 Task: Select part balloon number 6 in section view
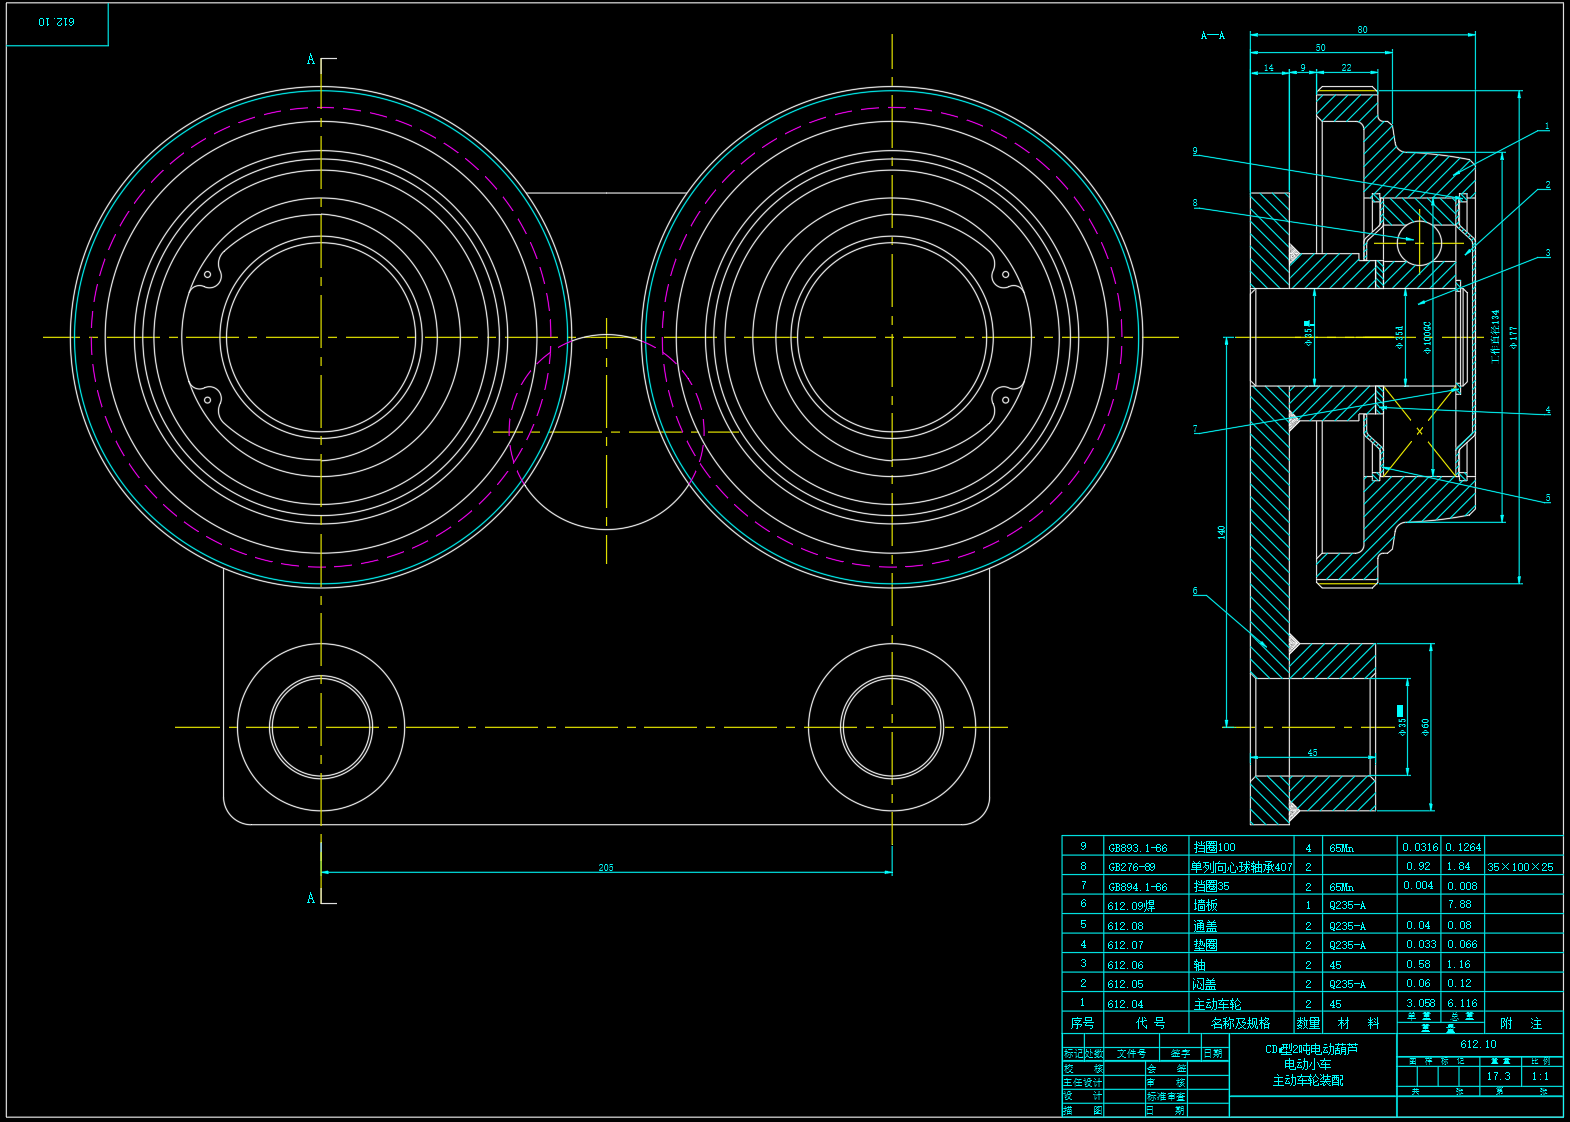pyautogui.click(x=1195, y=591)
